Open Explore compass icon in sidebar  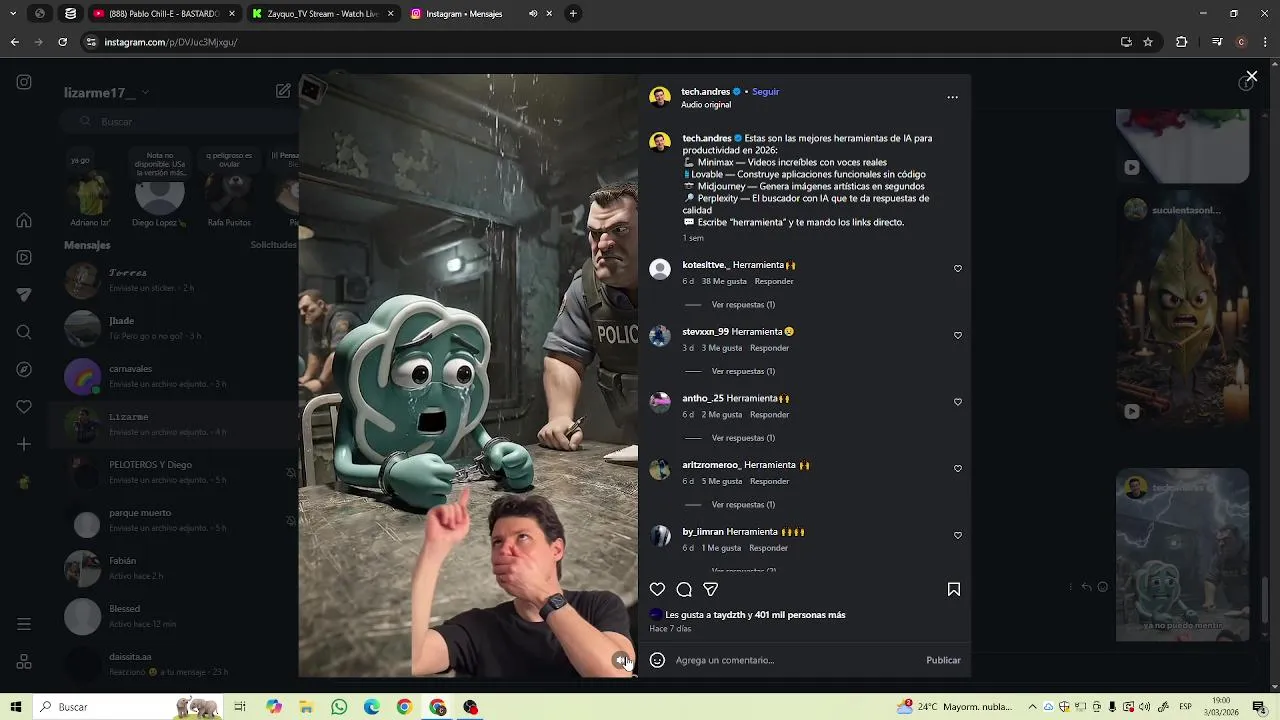coord(24,370)
